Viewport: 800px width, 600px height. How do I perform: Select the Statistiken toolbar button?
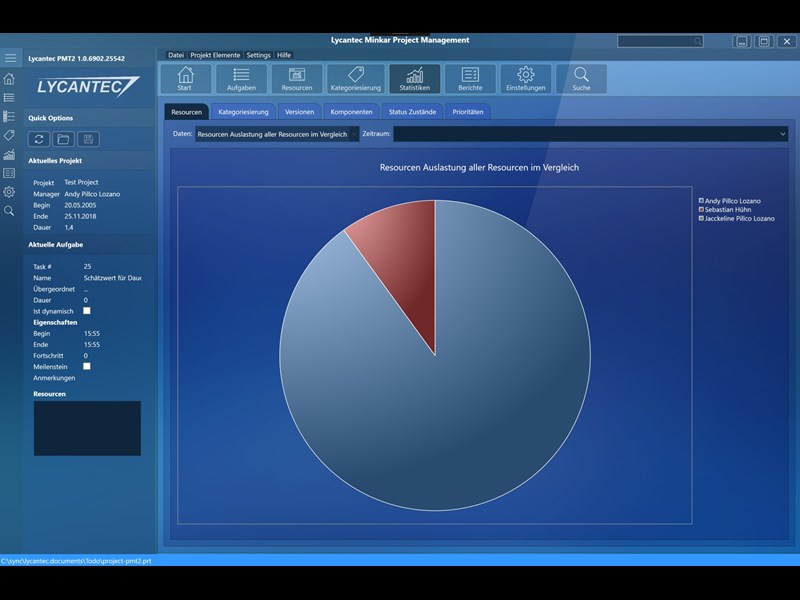tap(415, 79)
